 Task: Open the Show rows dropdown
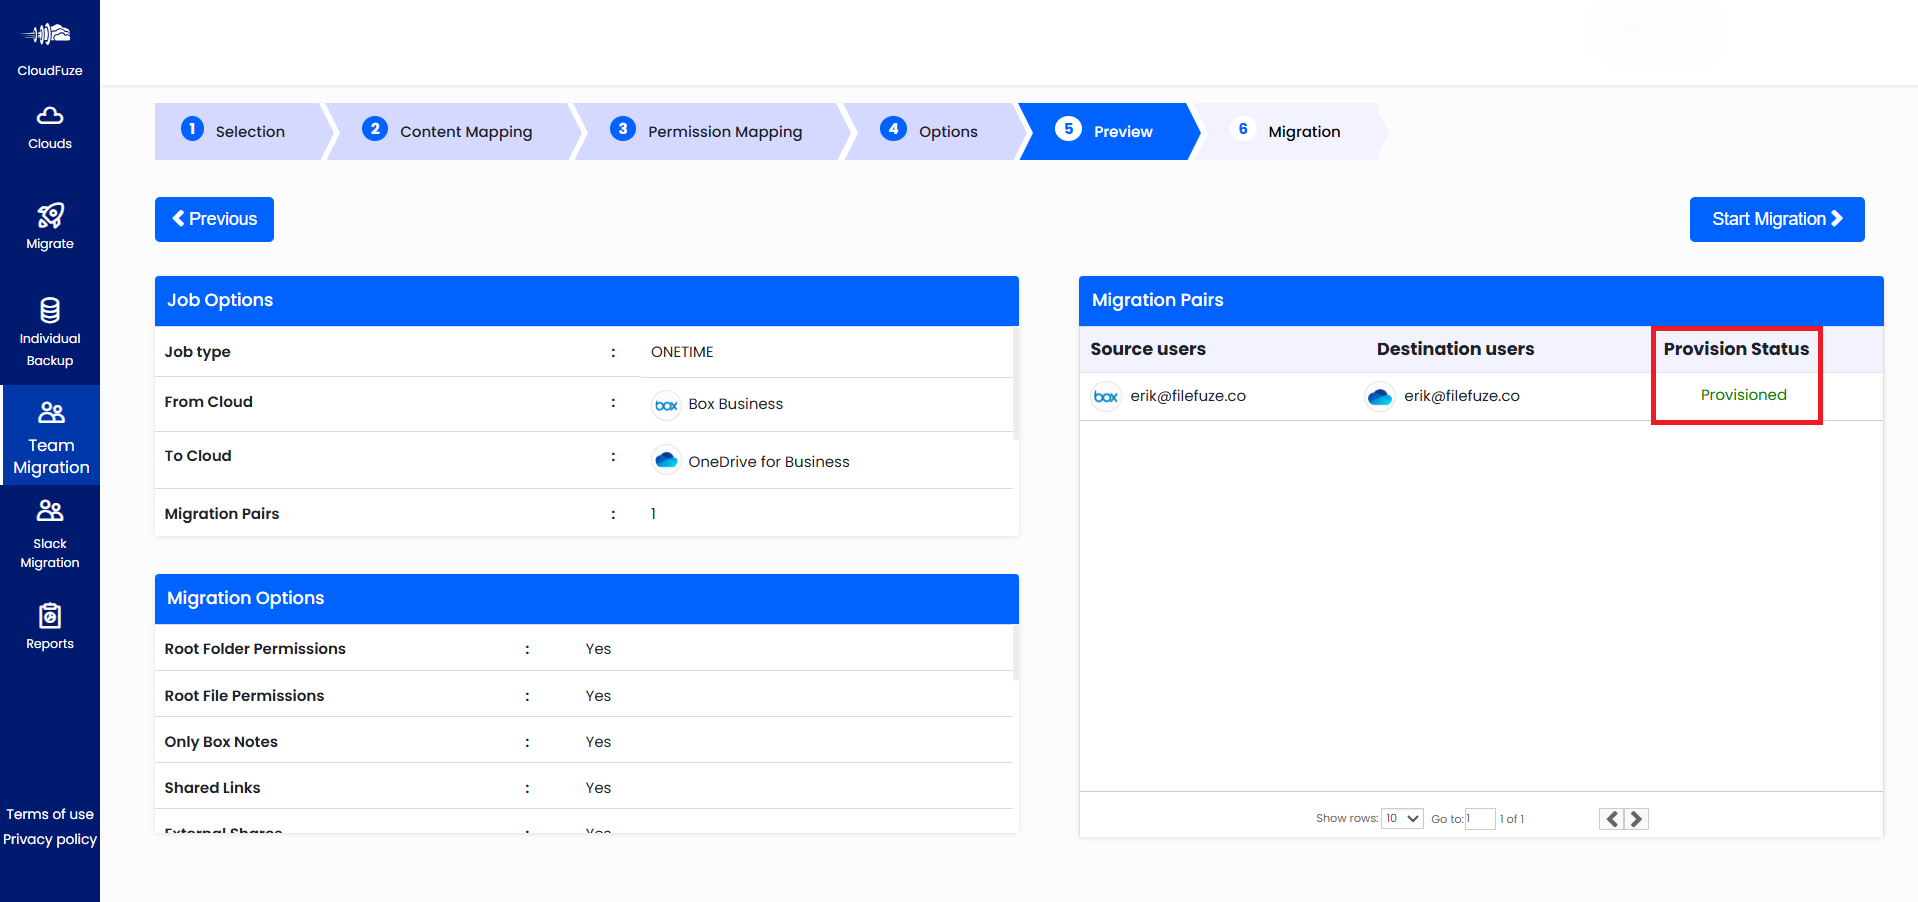[1402, 818]
